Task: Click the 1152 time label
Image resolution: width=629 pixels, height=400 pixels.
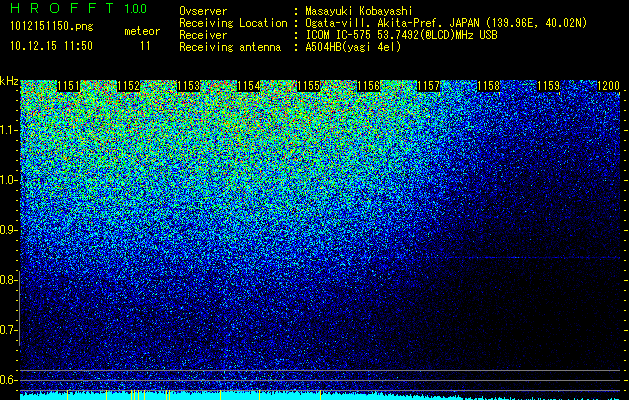Action: (x=128, y=86)
